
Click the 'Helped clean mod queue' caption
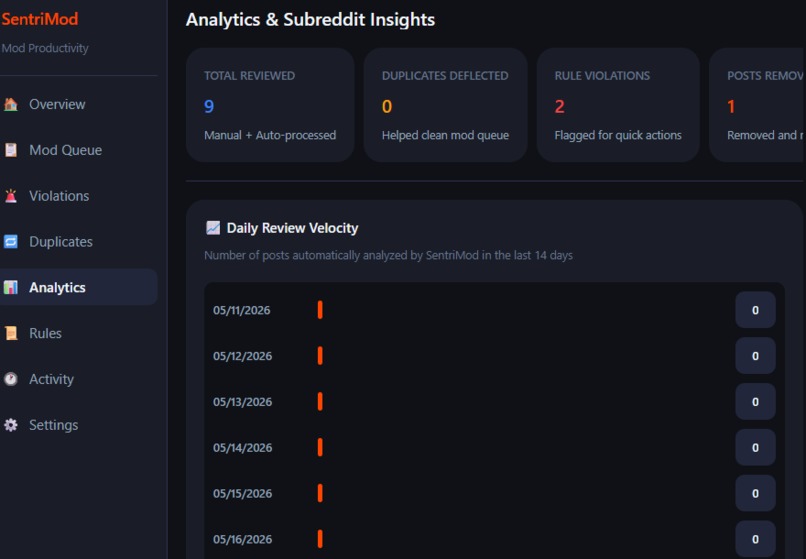445,135
